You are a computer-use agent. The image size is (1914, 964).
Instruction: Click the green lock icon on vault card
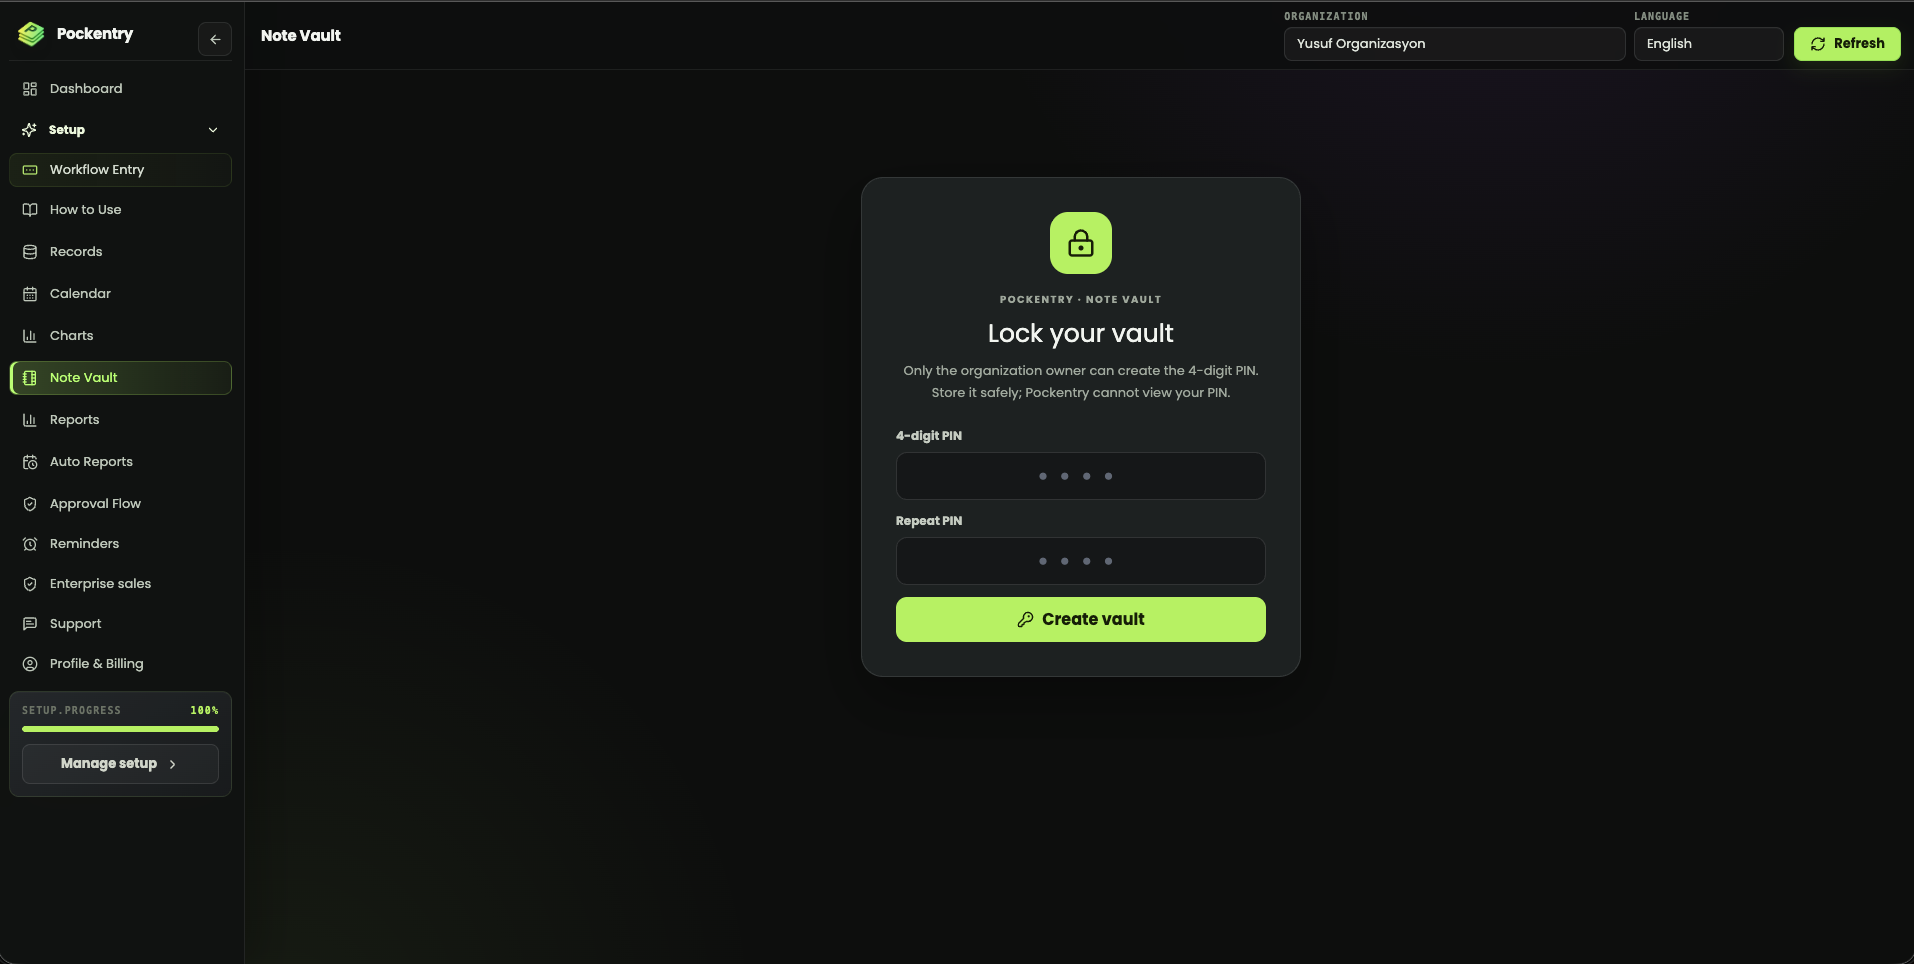tap(1081, 243)
